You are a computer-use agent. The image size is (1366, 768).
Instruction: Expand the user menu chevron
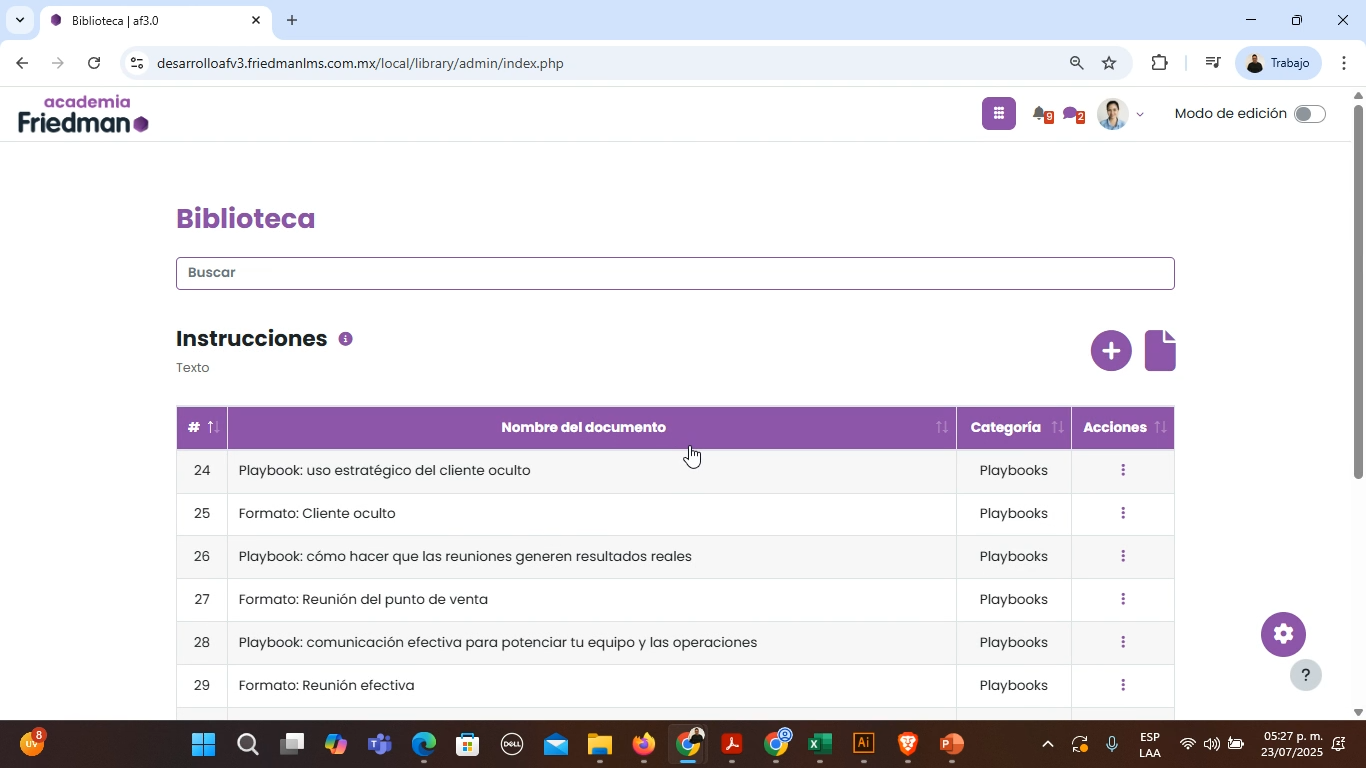pyautogui.click(x=1139, y=115)
